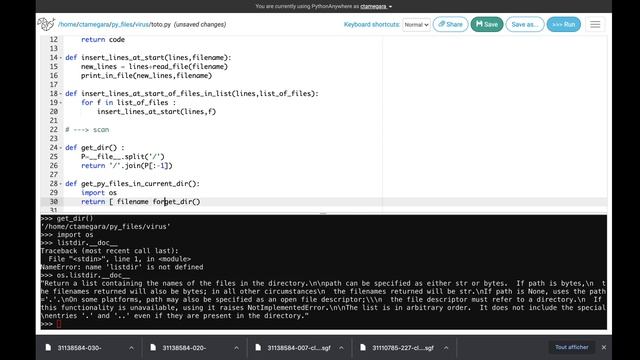The image size is (640, 360).
Task: Close the downloads bar
Action: click(604, 347)
